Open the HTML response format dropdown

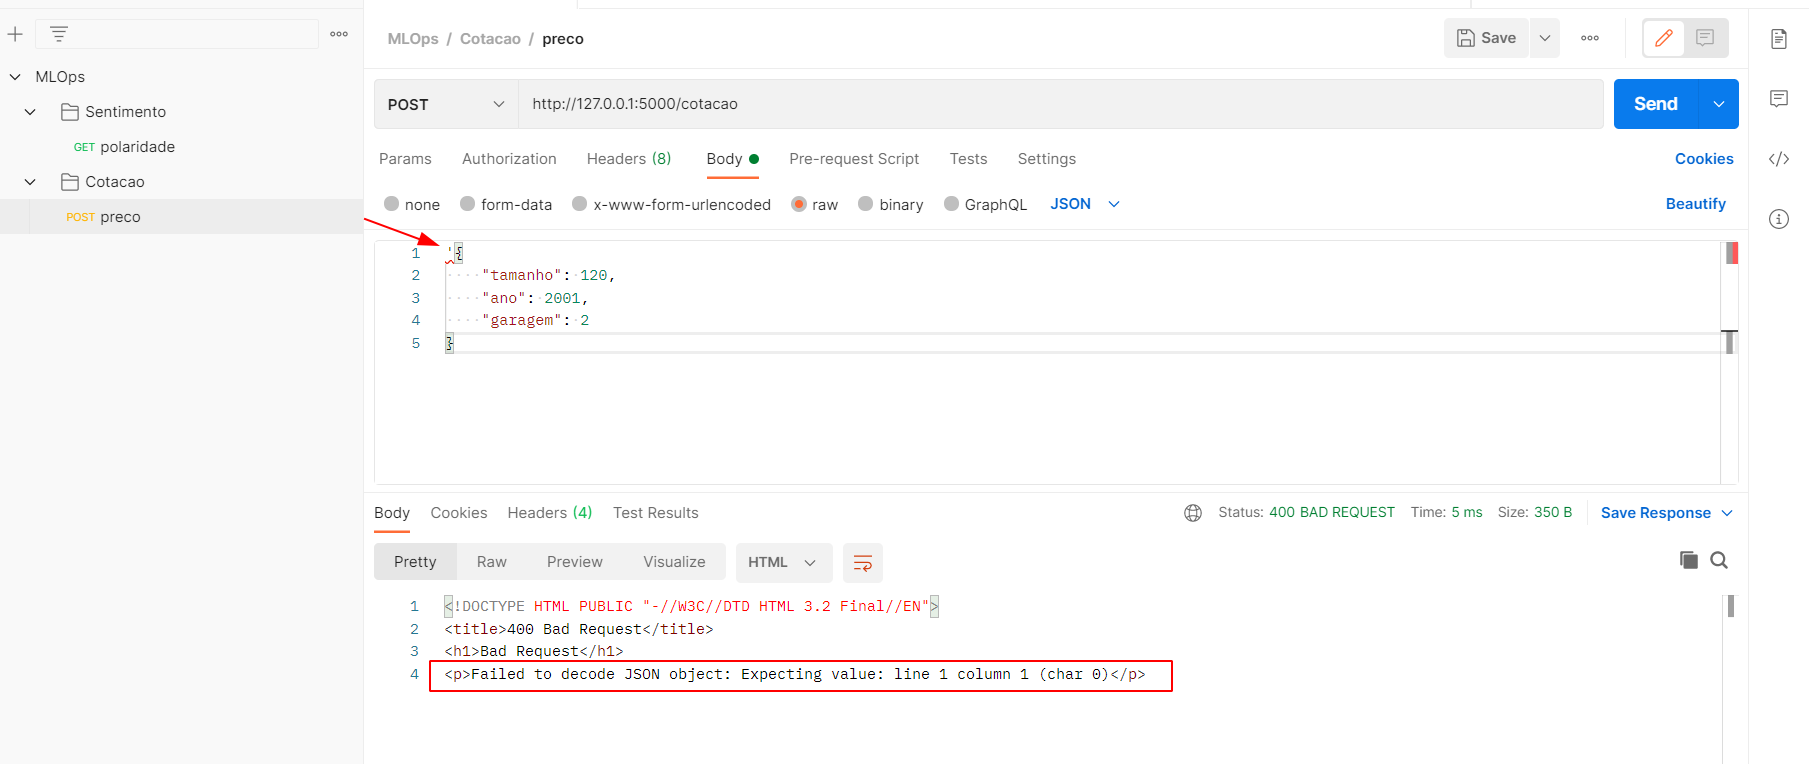click(783, 563)
